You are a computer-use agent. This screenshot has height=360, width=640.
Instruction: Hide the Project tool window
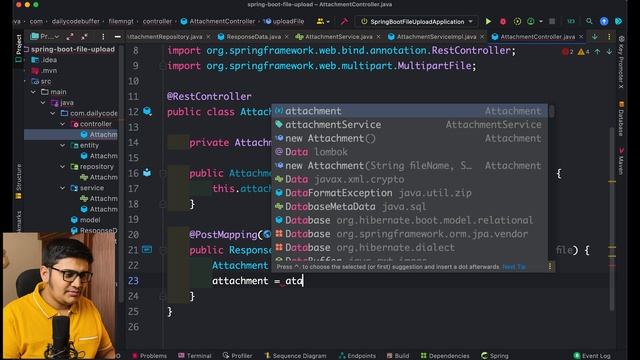coord(118,37)
